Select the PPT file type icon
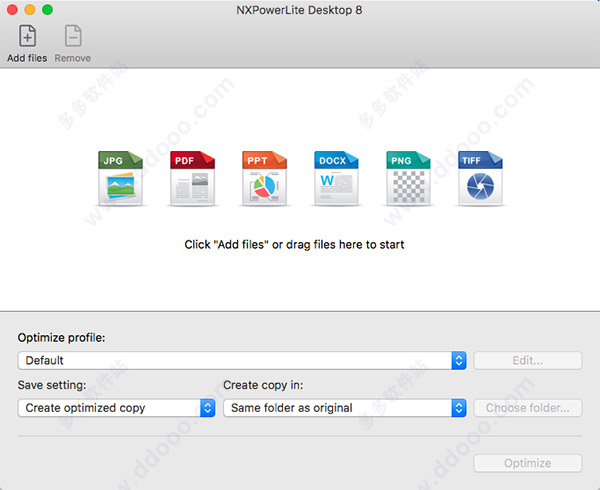The image size is (600, 490). 264,179
